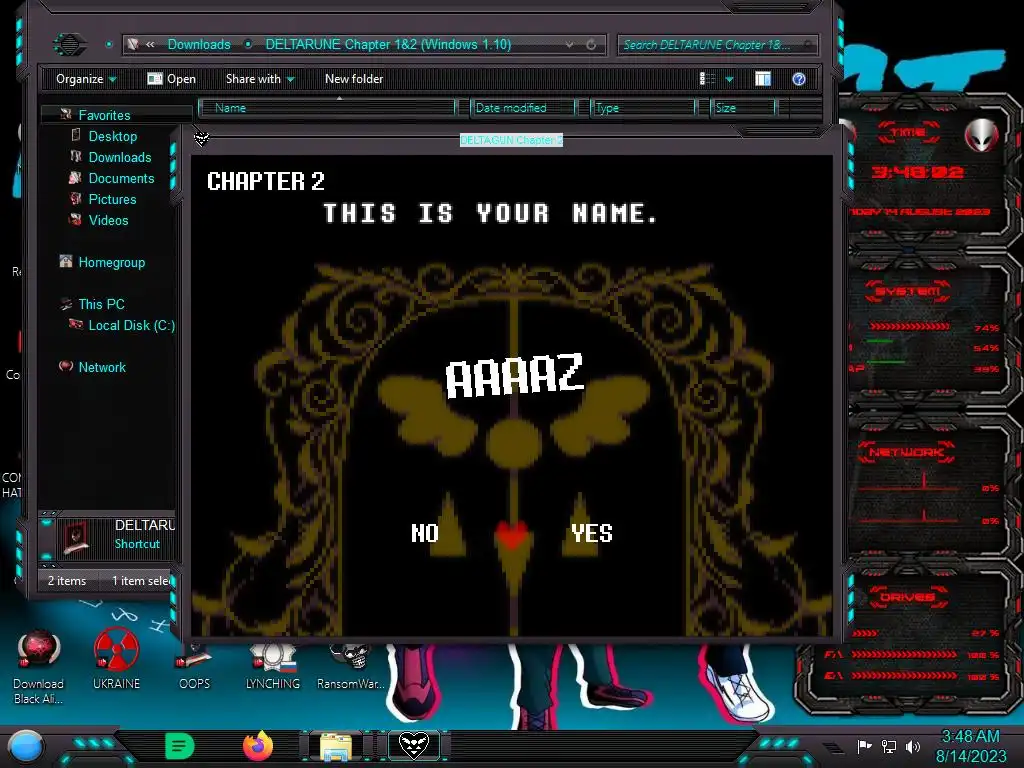Open Local Disk (C:) in navigation pane
Viewport: 1024px width, 768px height.
click(x=132, y=325)
